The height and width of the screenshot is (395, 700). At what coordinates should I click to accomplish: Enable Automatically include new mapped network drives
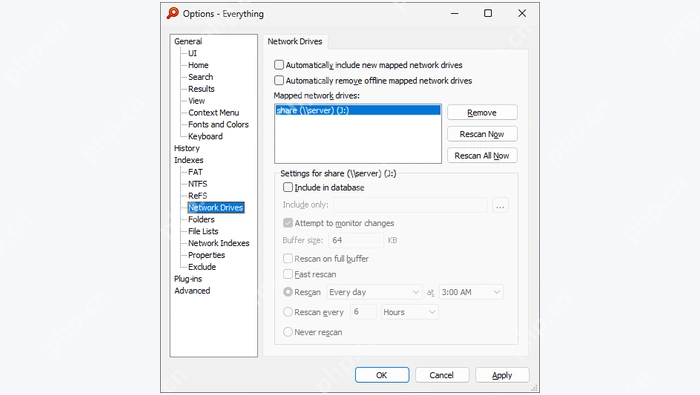click(279, 65)
